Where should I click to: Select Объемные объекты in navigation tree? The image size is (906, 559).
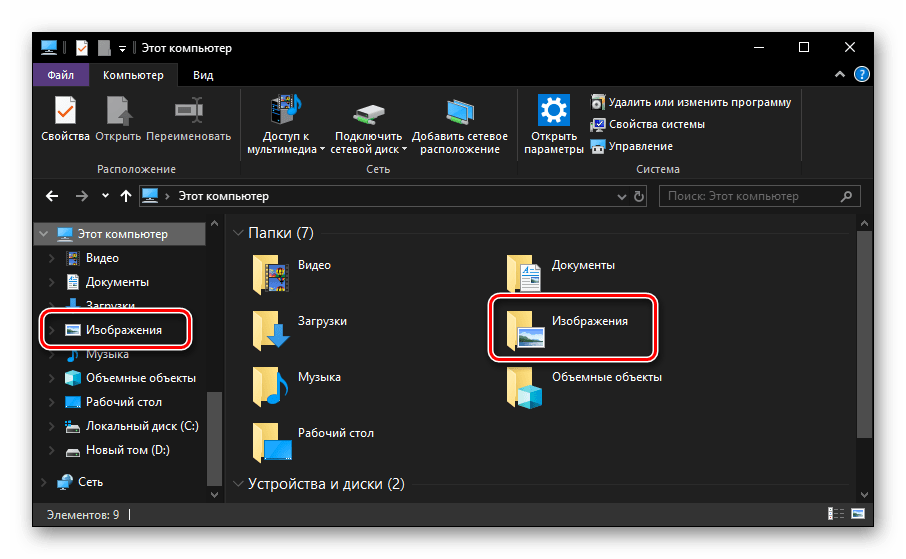point(140,378)
